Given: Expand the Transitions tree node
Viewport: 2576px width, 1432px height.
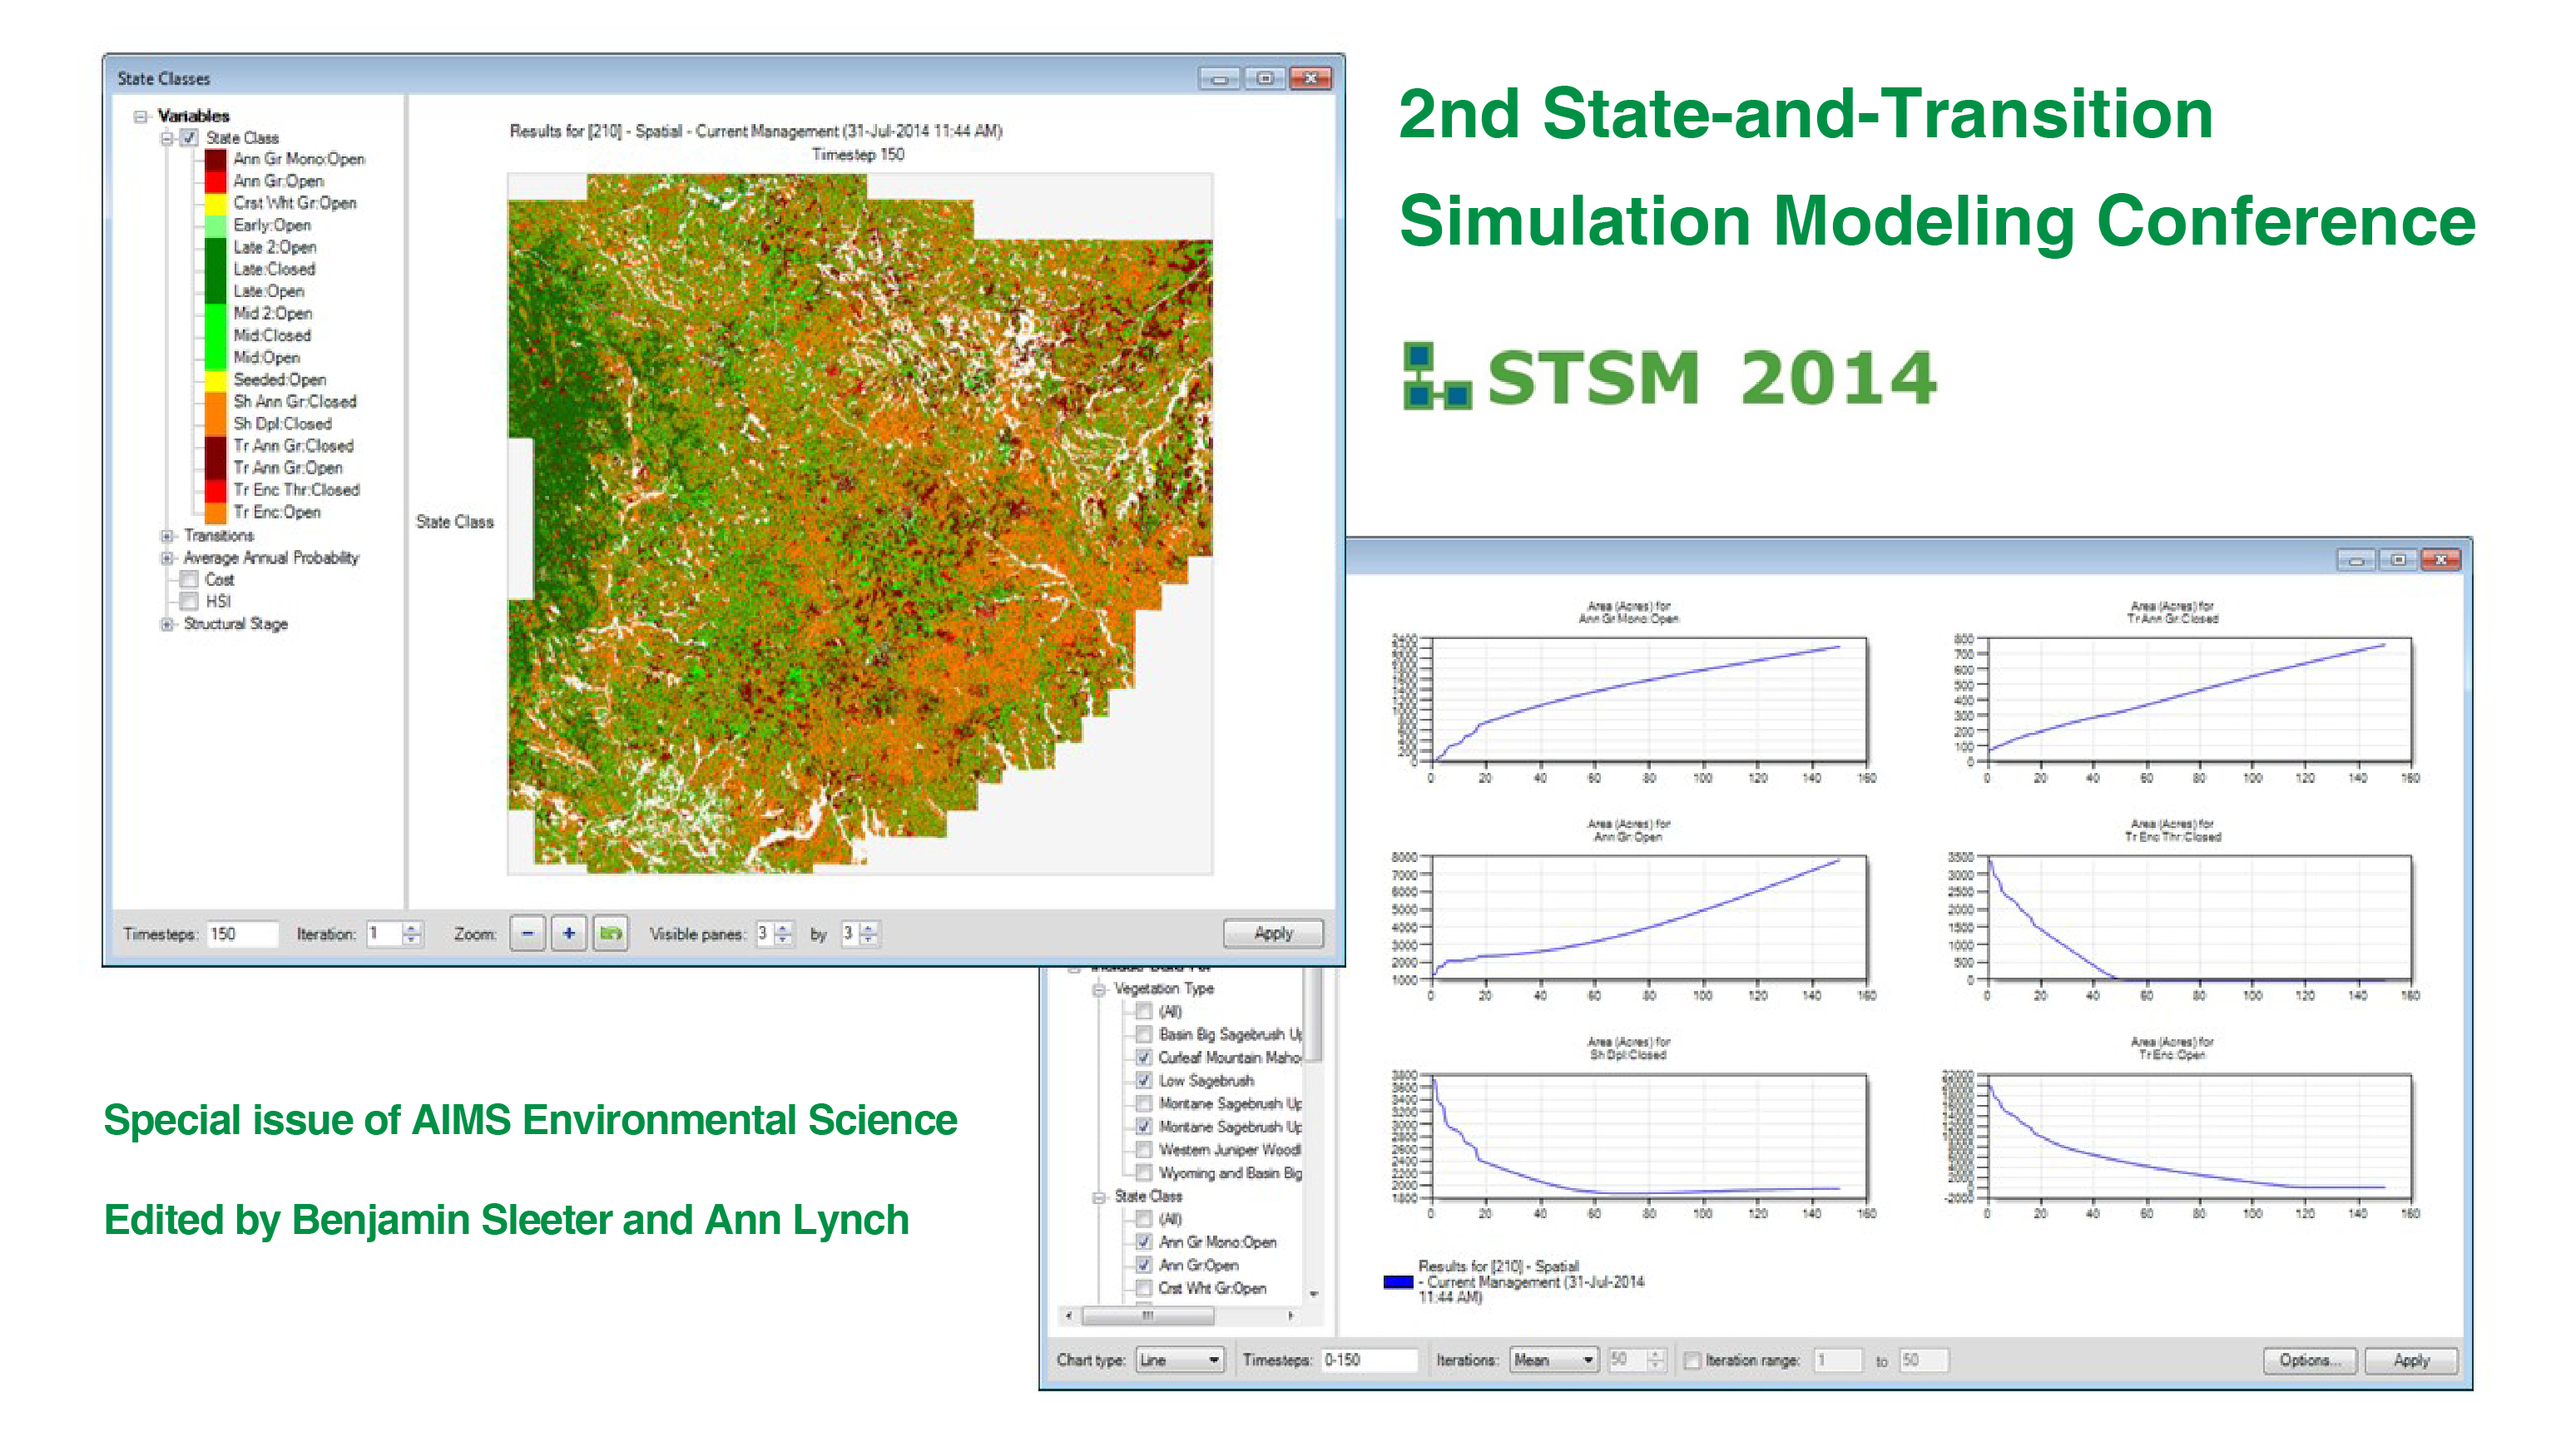Looking at the screenshot, I should coord(167,536).
